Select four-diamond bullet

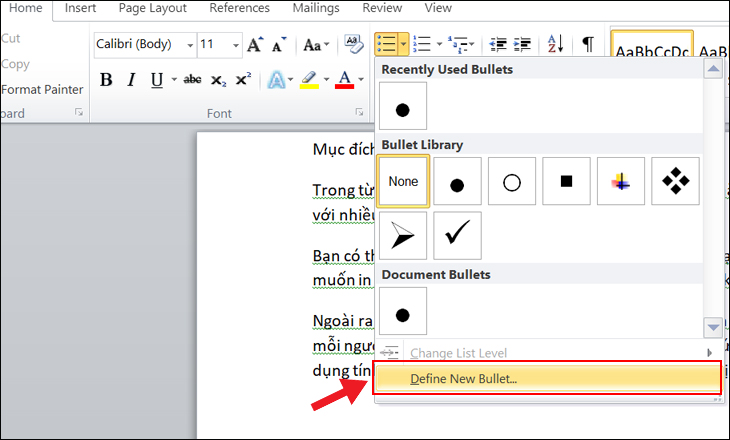pos(675,181)
